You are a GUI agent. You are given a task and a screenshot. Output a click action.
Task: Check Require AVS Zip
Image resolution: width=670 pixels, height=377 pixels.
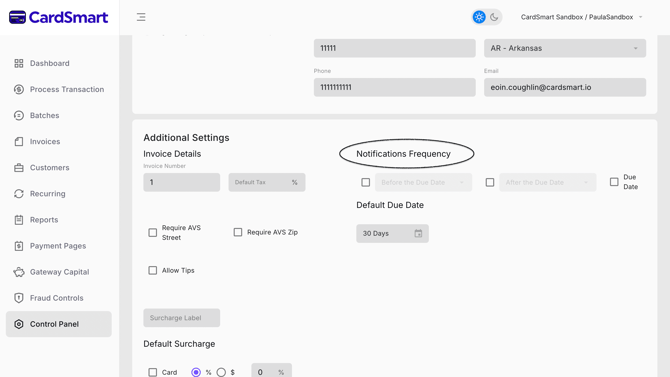pos(238,232)
